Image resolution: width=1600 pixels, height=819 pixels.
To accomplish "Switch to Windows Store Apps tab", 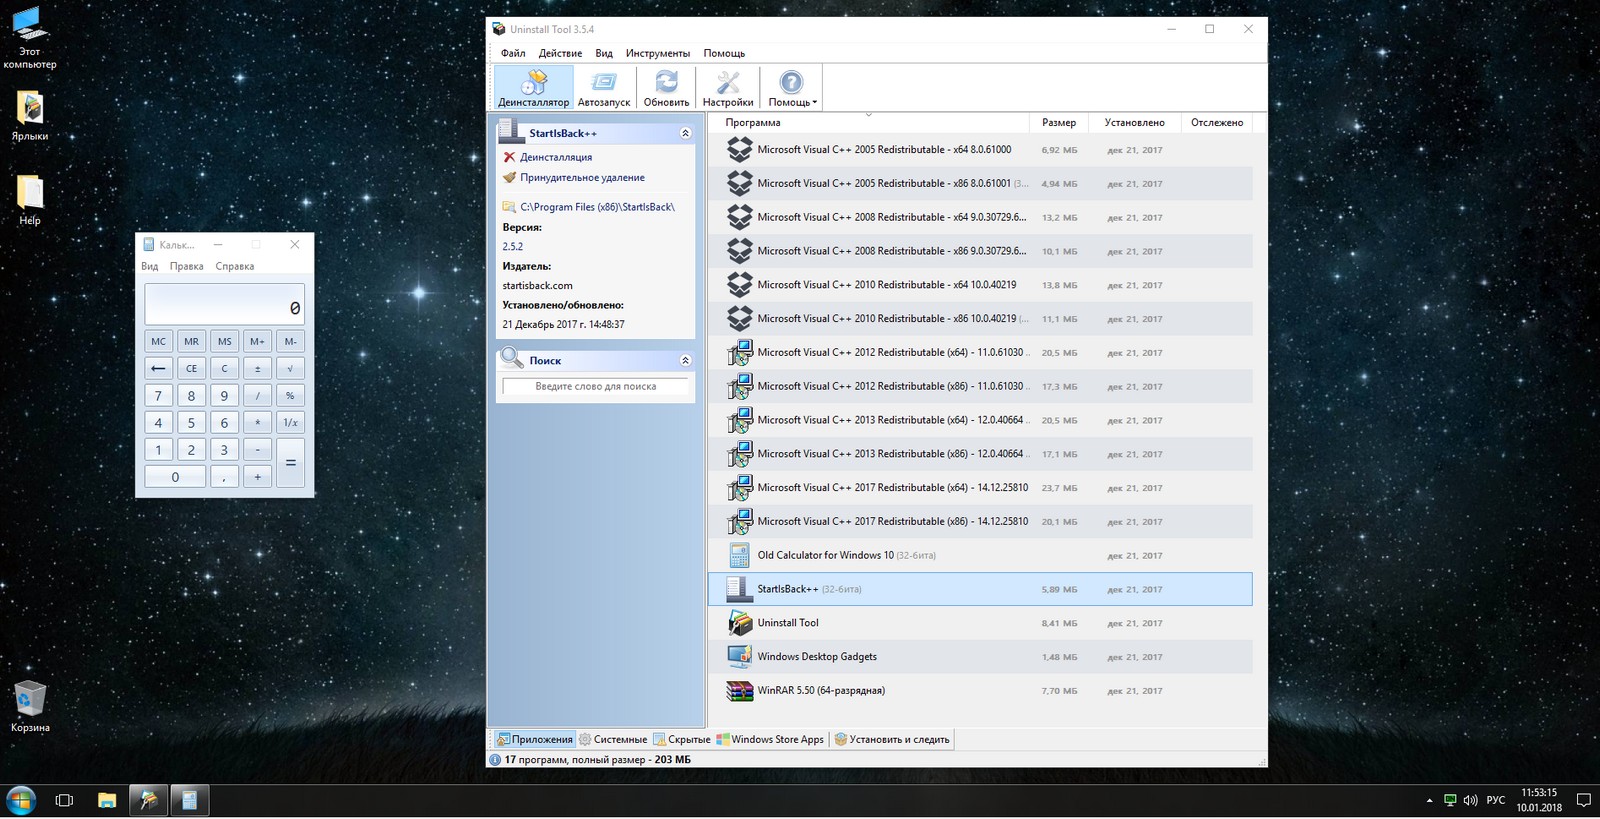I will point(771,740).
